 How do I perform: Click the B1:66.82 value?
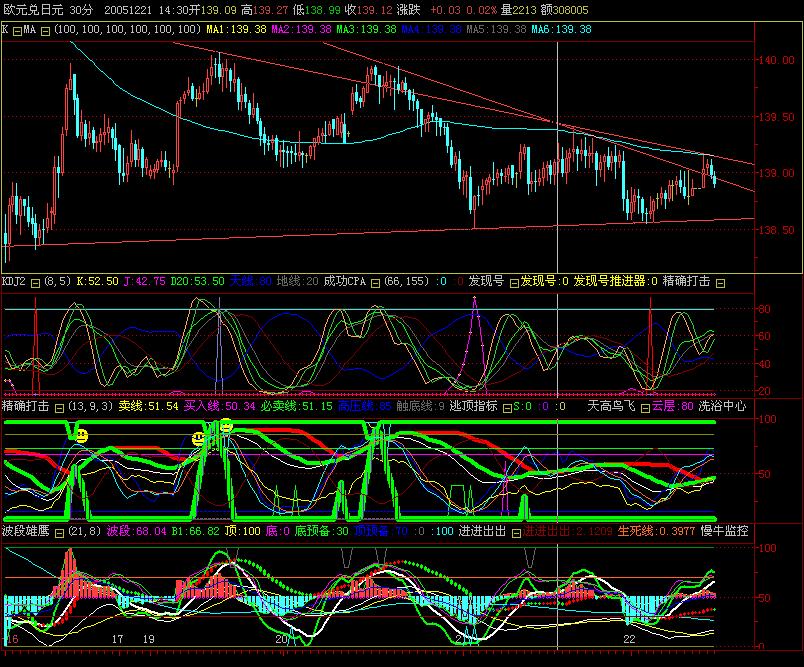(195, 531)
